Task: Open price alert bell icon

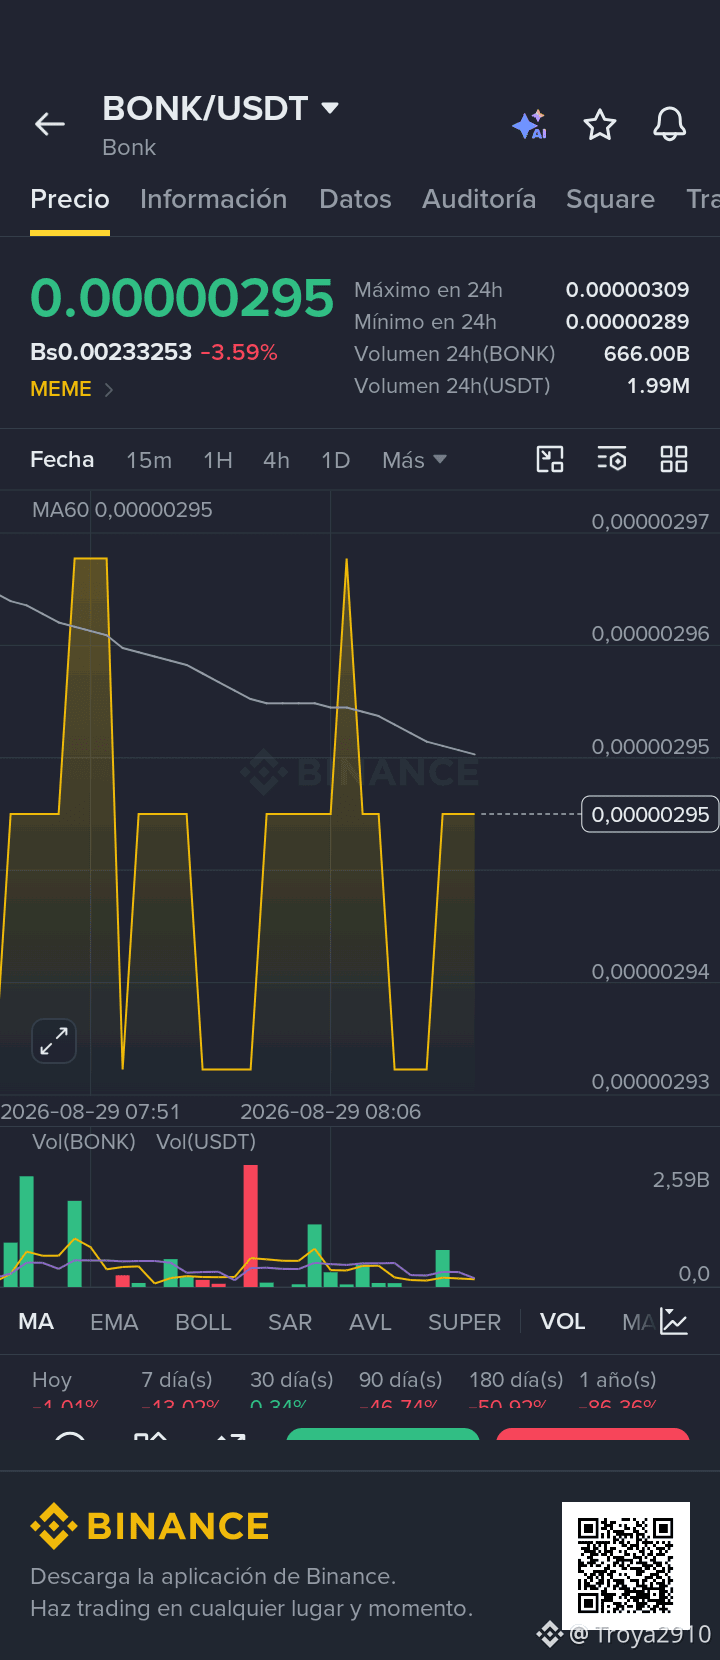Action: pyautogui.click(x=669, y=125)
